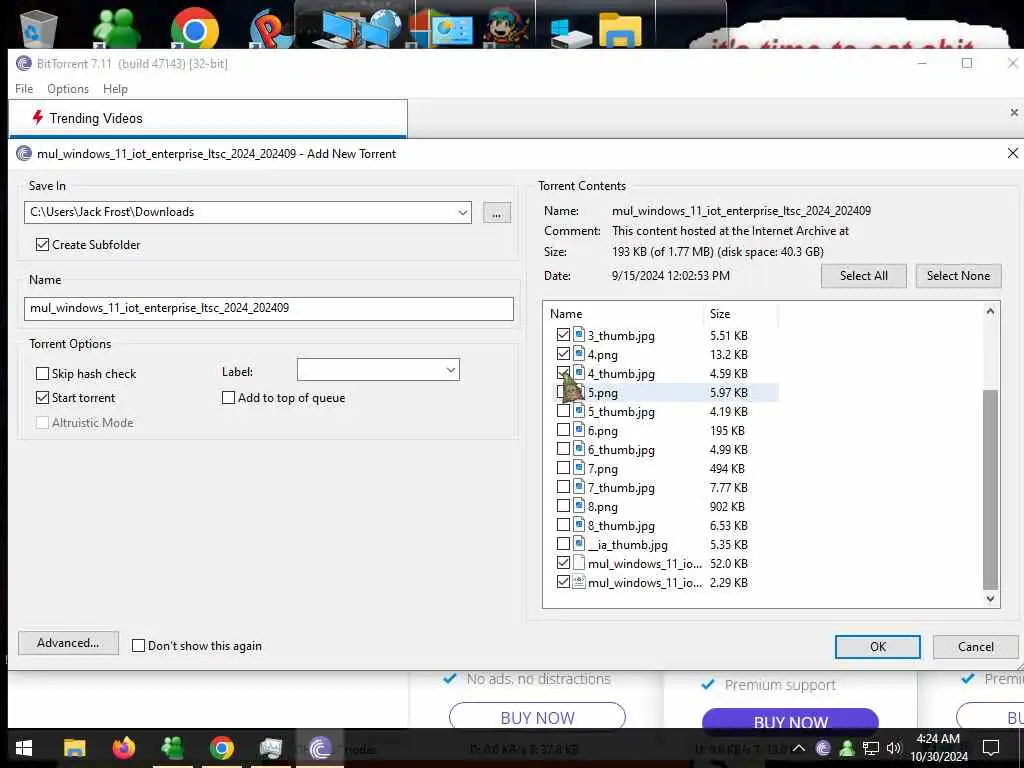Screen dimensions: 1024x768
Task: Check the 7.png file checkbox
Action: (x=563, y=468)
